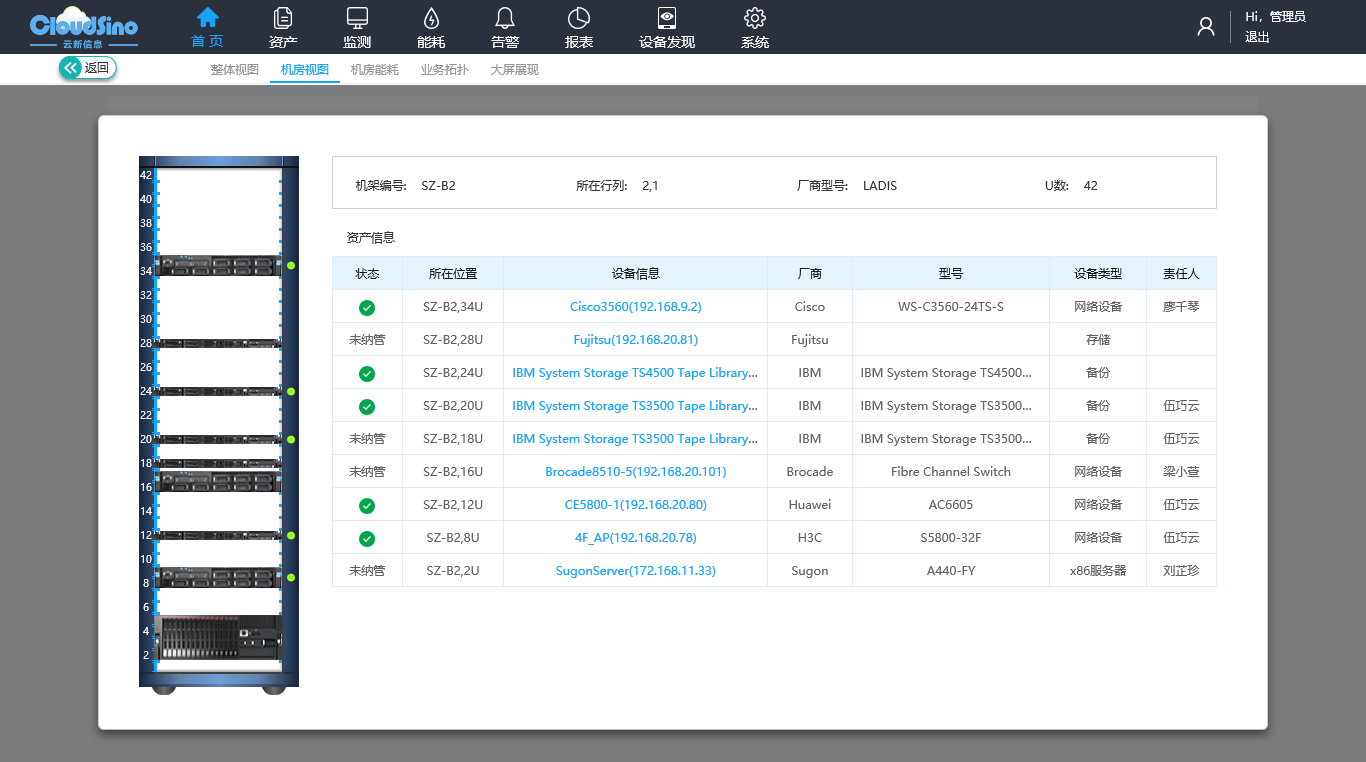Switch to the 整体视图 tab

tap(234, 70)
